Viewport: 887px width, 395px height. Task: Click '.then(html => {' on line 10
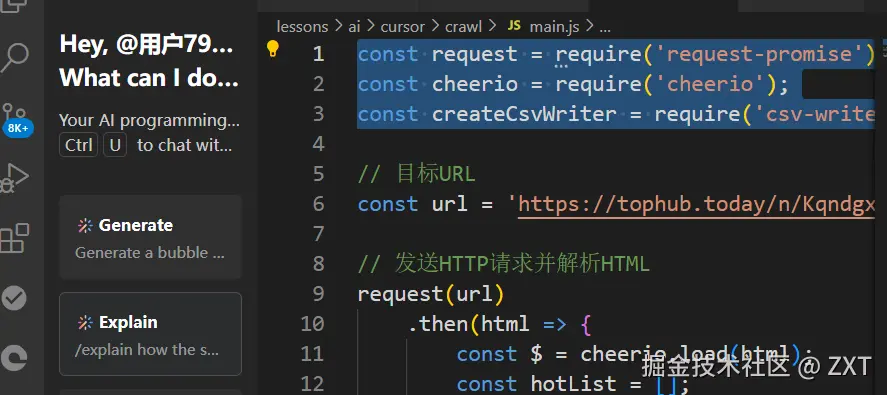click(500, 324)
